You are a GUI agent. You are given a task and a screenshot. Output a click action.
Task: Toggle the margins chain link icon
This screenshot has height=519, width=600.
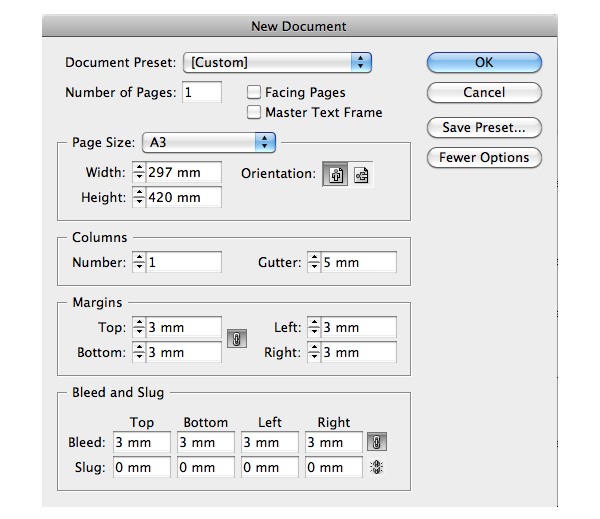coord(236,339)
